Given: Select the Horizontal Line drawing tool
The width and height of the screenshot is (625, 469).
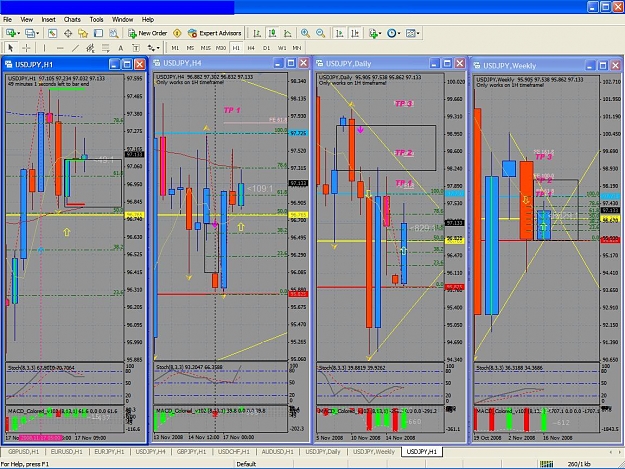Looking at the screenshot, I should pyautogui.click(x=60, y=48).
